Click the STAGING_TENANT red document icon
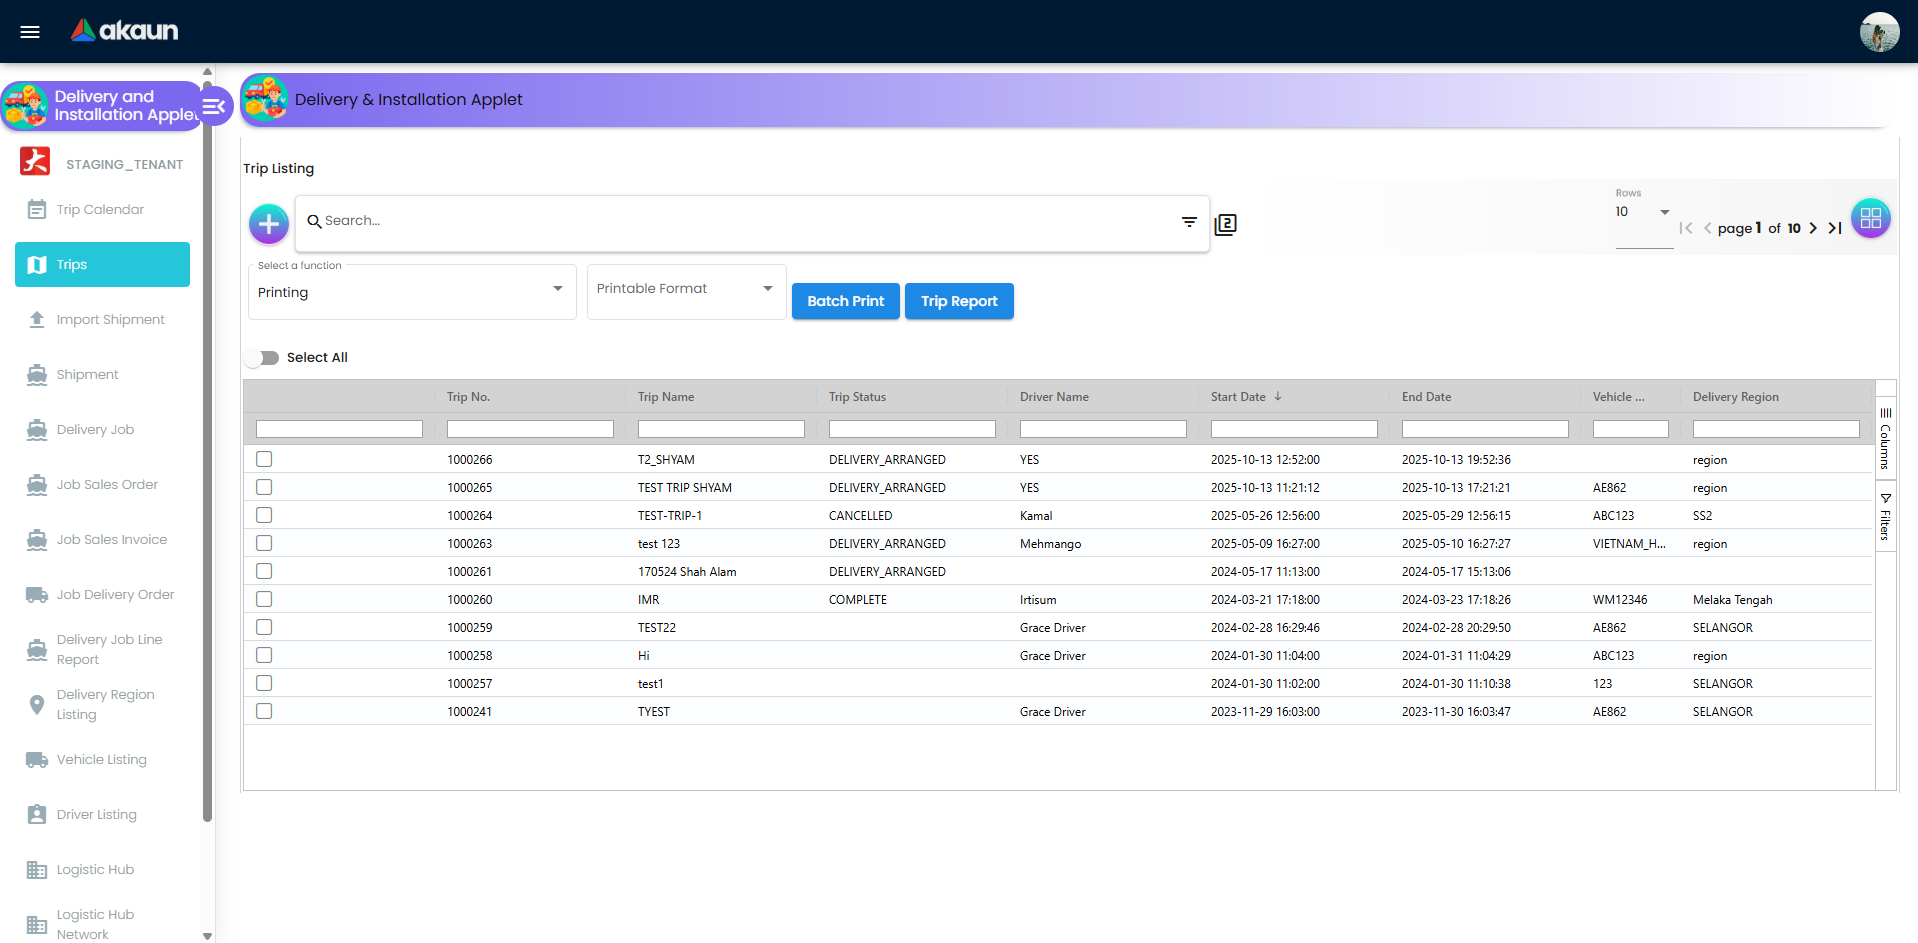Screen dimensions: 1918x943 coord(34,161)
